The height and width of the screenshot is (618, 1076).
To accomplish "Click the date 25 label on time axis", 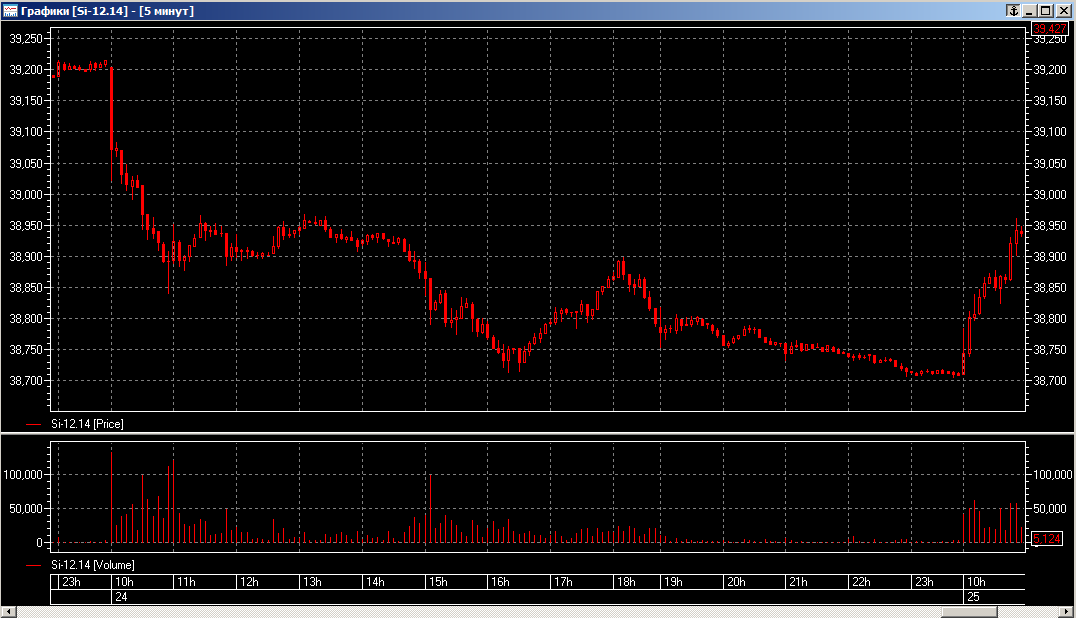I will [973, 596].
